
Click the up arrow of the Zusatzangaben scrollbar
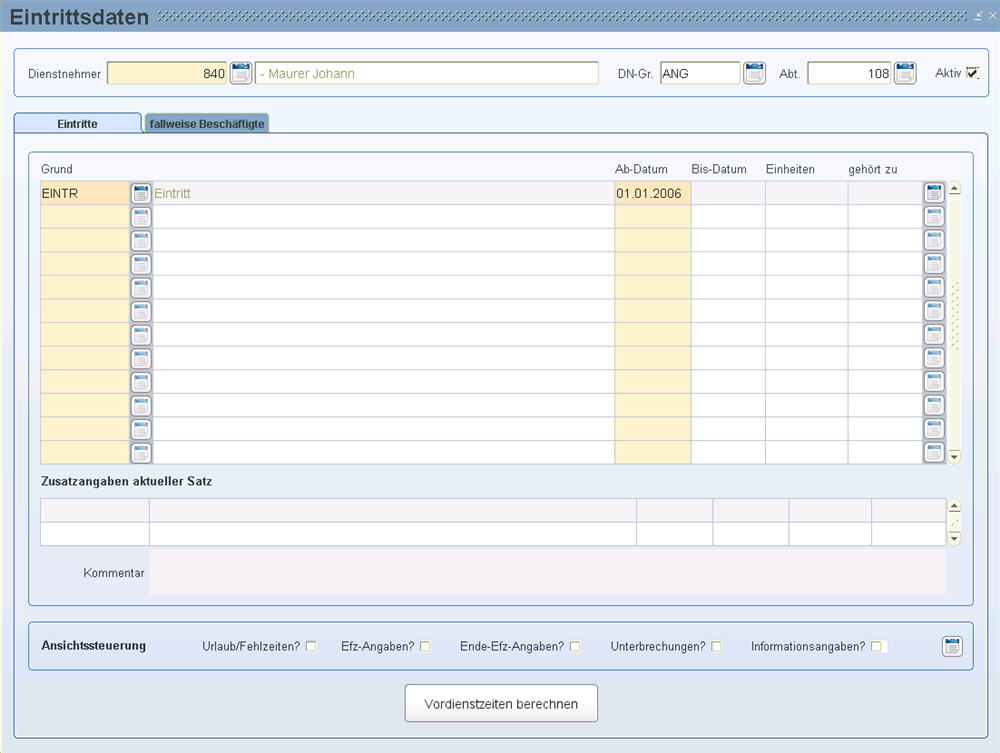[x=955, y=506]
